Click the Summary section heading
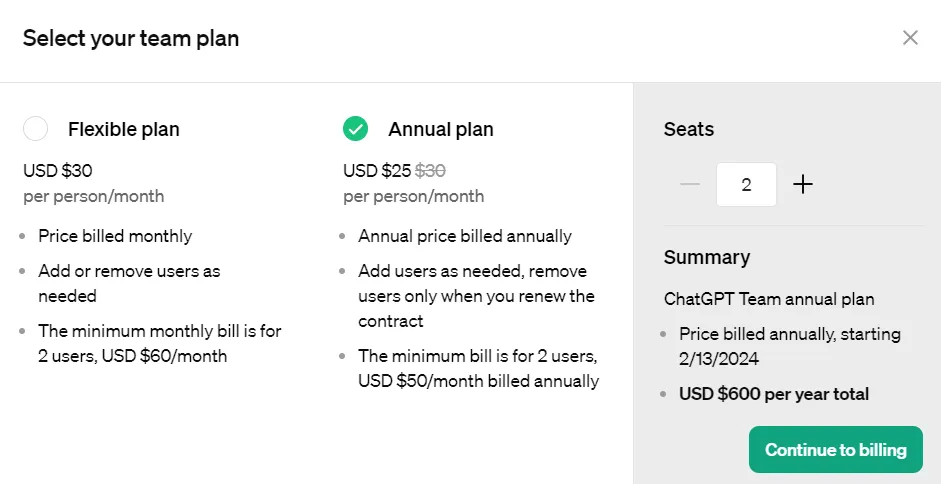 (707, 257)
